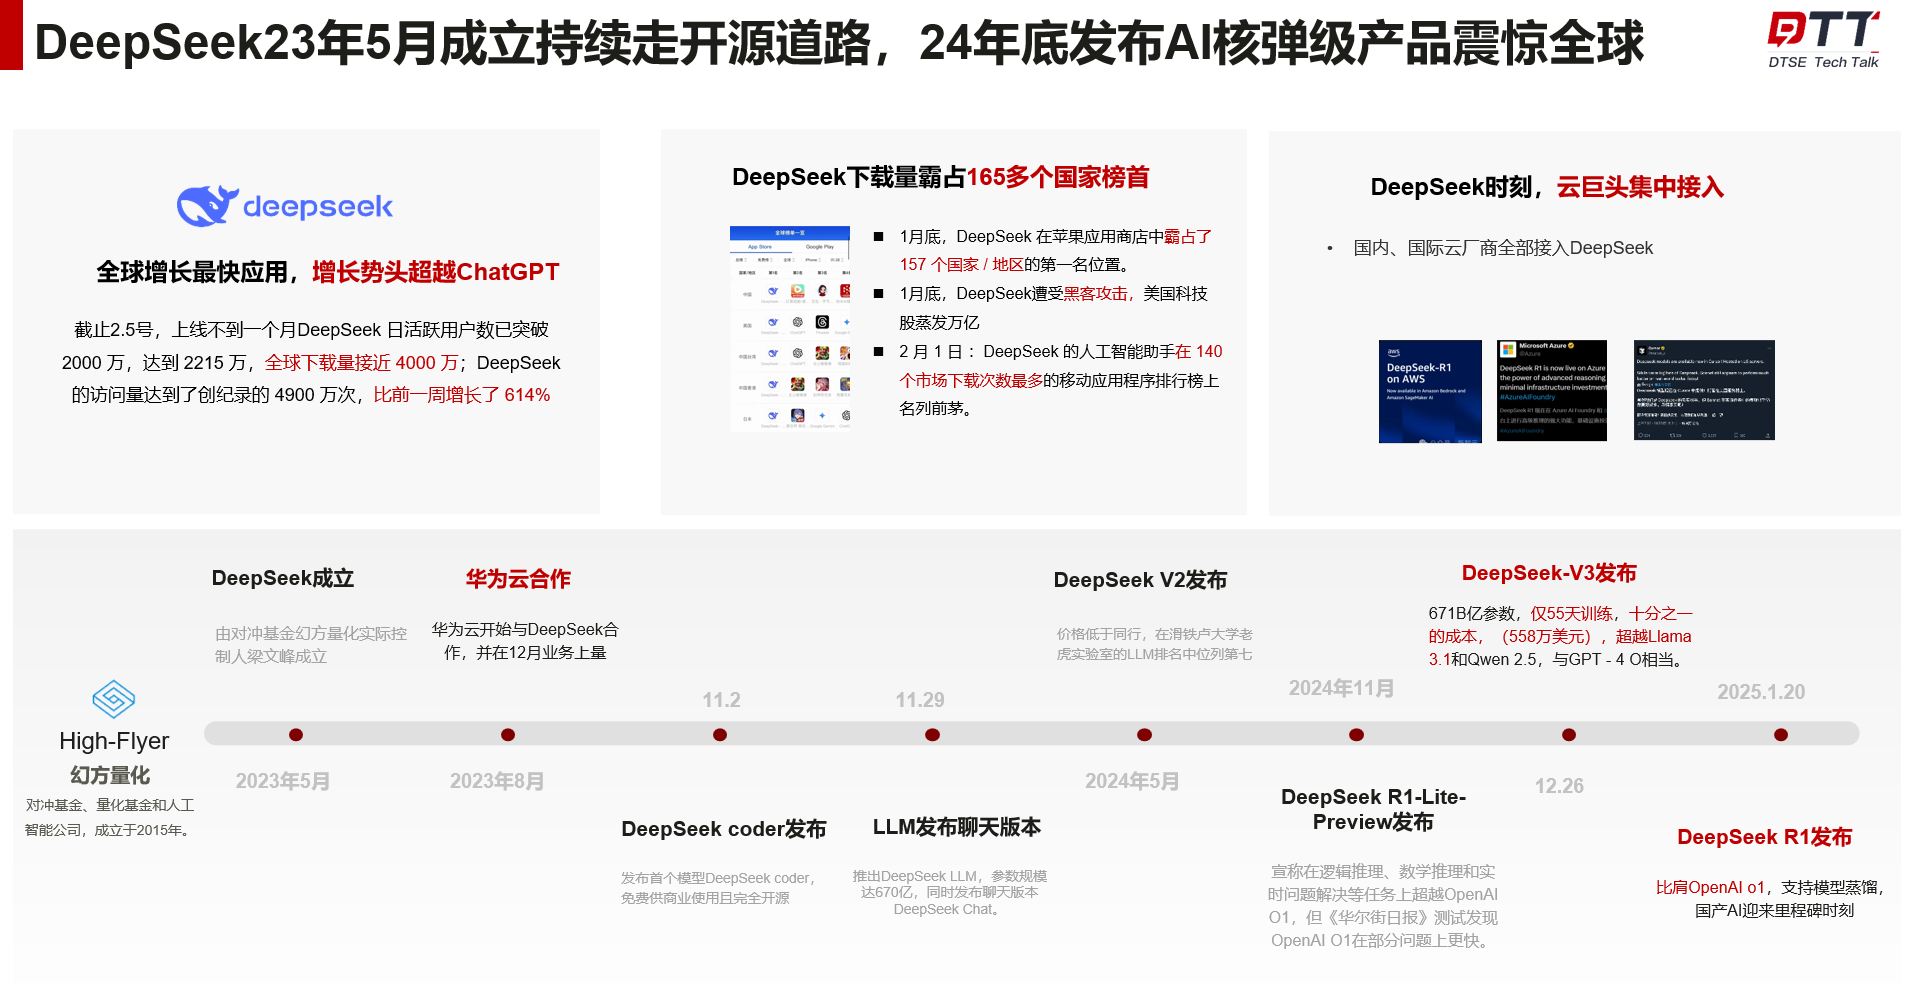Select the timeline dot below 2025.1.20
This screenshot has height=983, width=1918.
(1781, 735)
